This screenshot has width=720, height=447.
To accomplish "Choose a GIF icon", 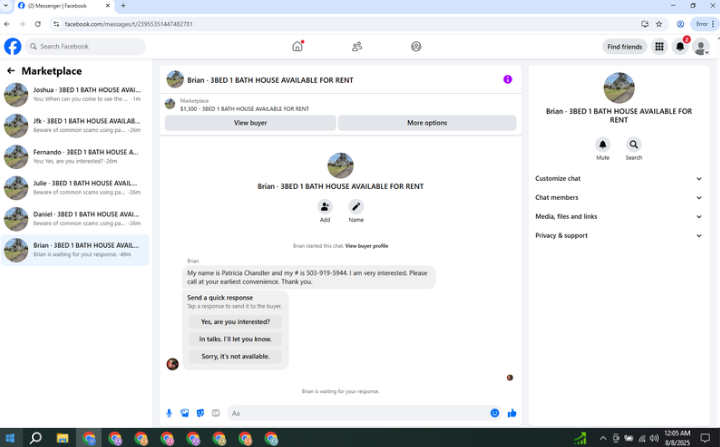I will pyautogui.click(x=216, y=413).
